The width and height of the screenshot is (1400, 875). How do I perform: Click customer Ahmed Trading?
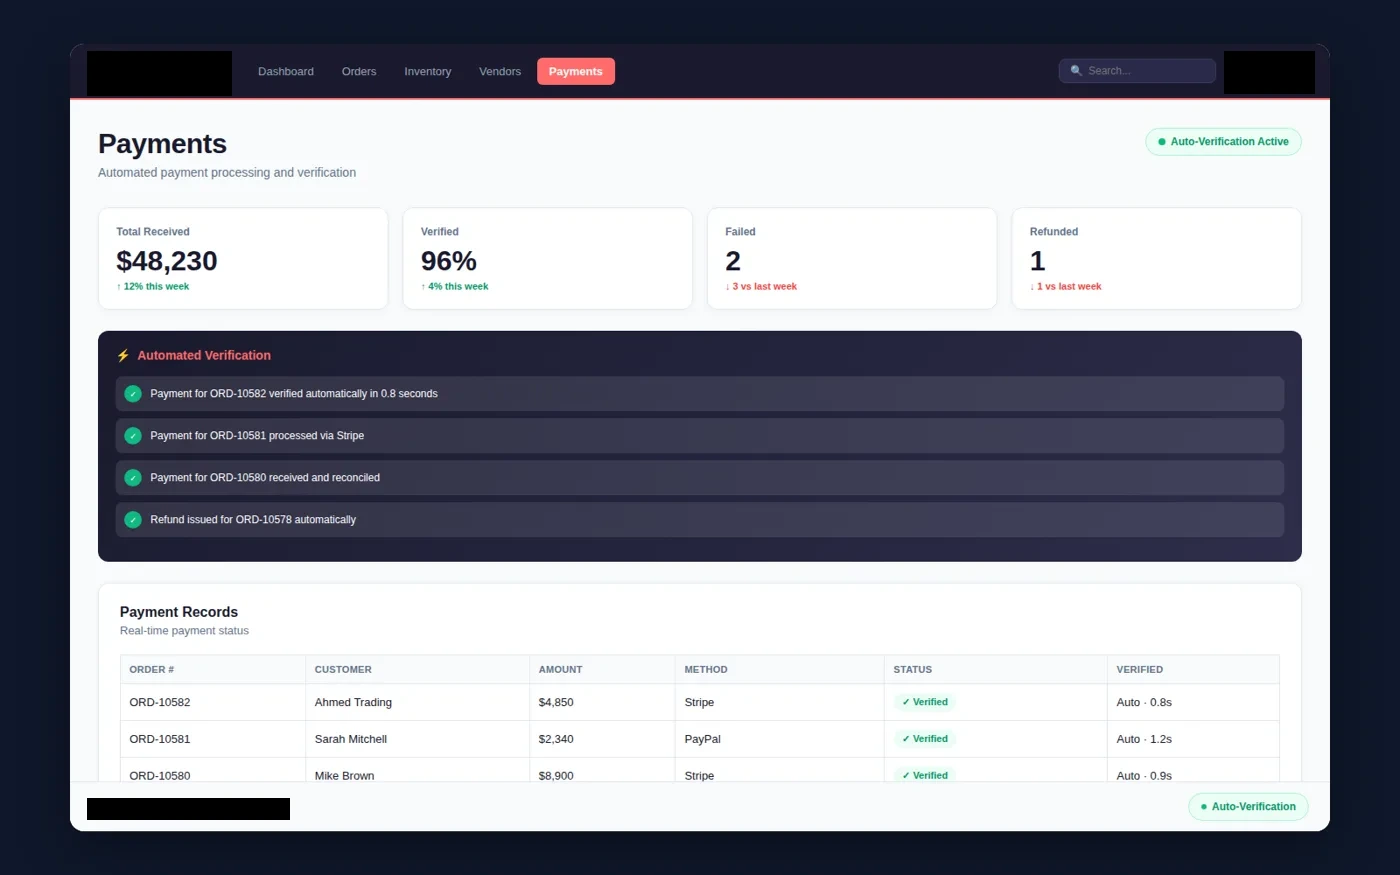click(x=353, y=703)
